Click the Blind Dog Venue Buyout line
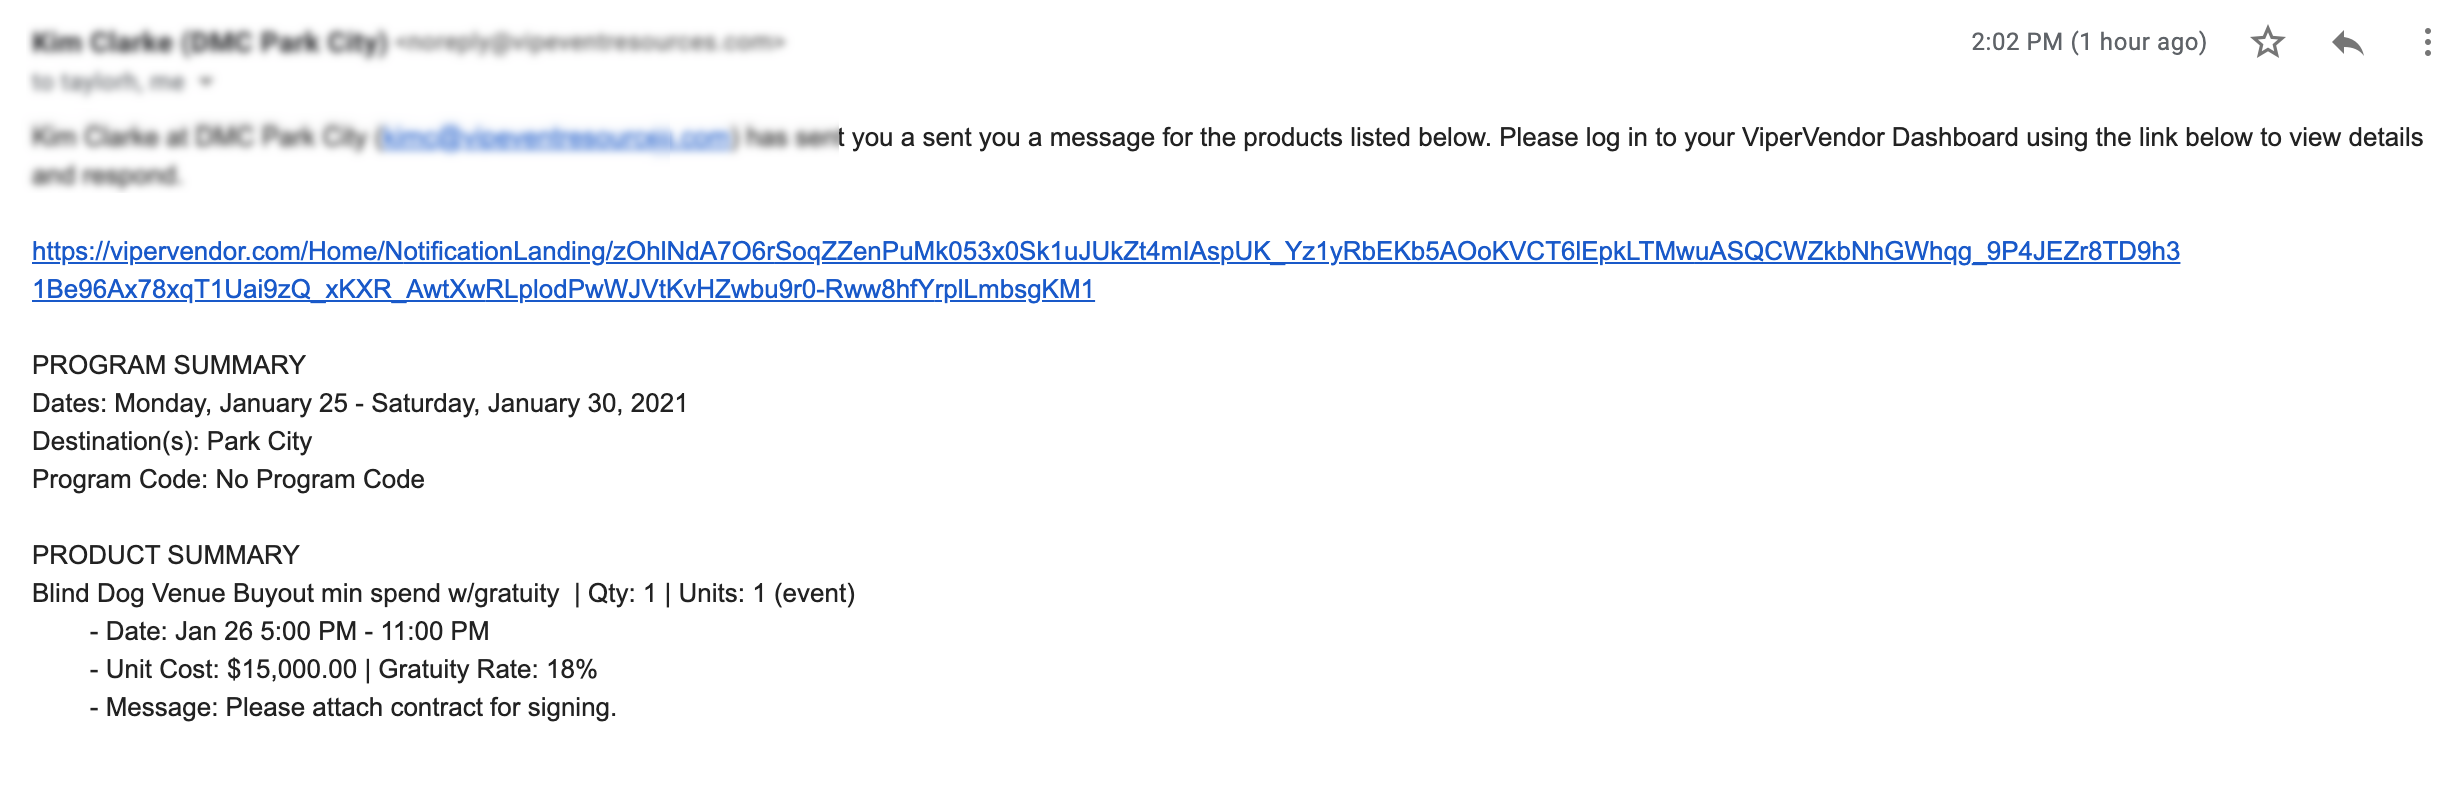Viewport: 2460px width, 802px height. tap(444, 593)
